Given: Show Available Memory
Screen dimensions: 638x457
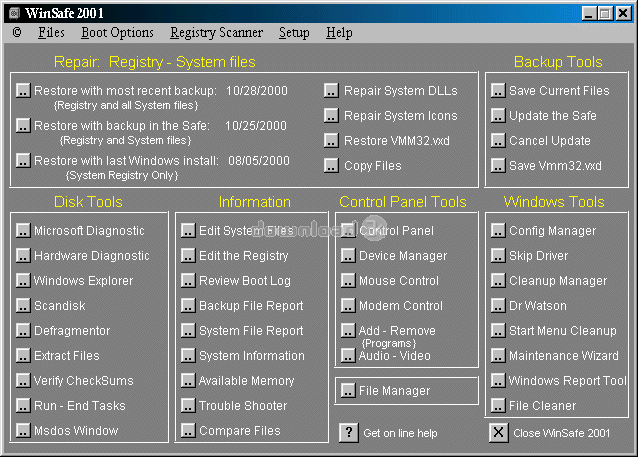Looking at the screenshot, I should pyautogui.click(x=188, y=380).
